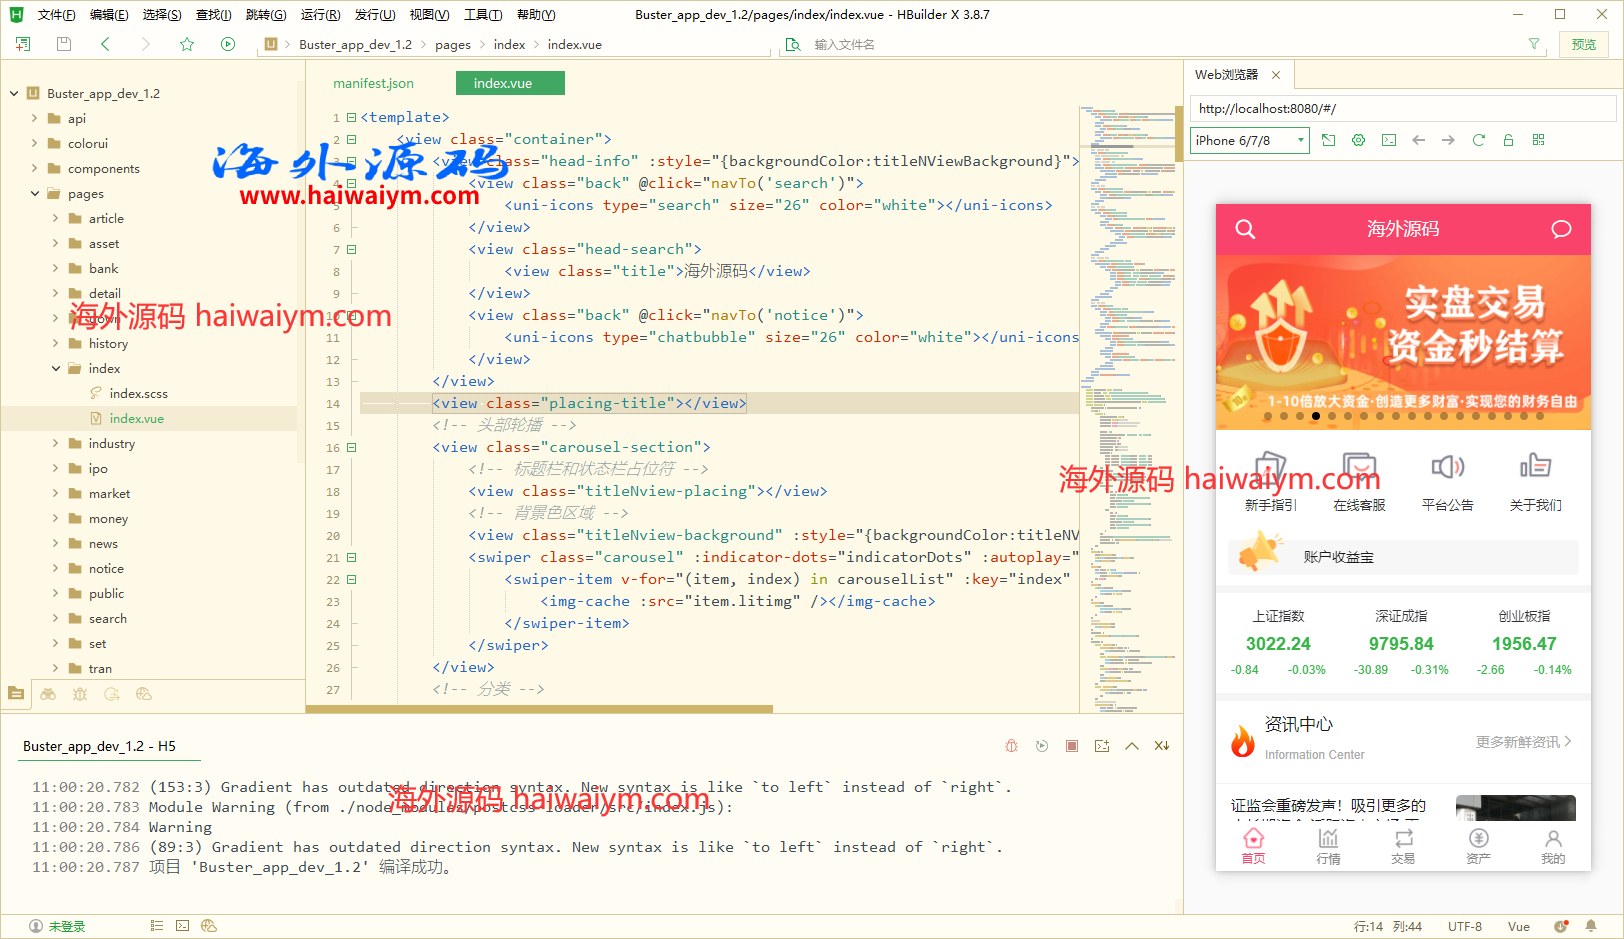Toggle fold on line 16 carousel-section
The width and height of the screenshot is (1624, 939).
pos(351,448)
